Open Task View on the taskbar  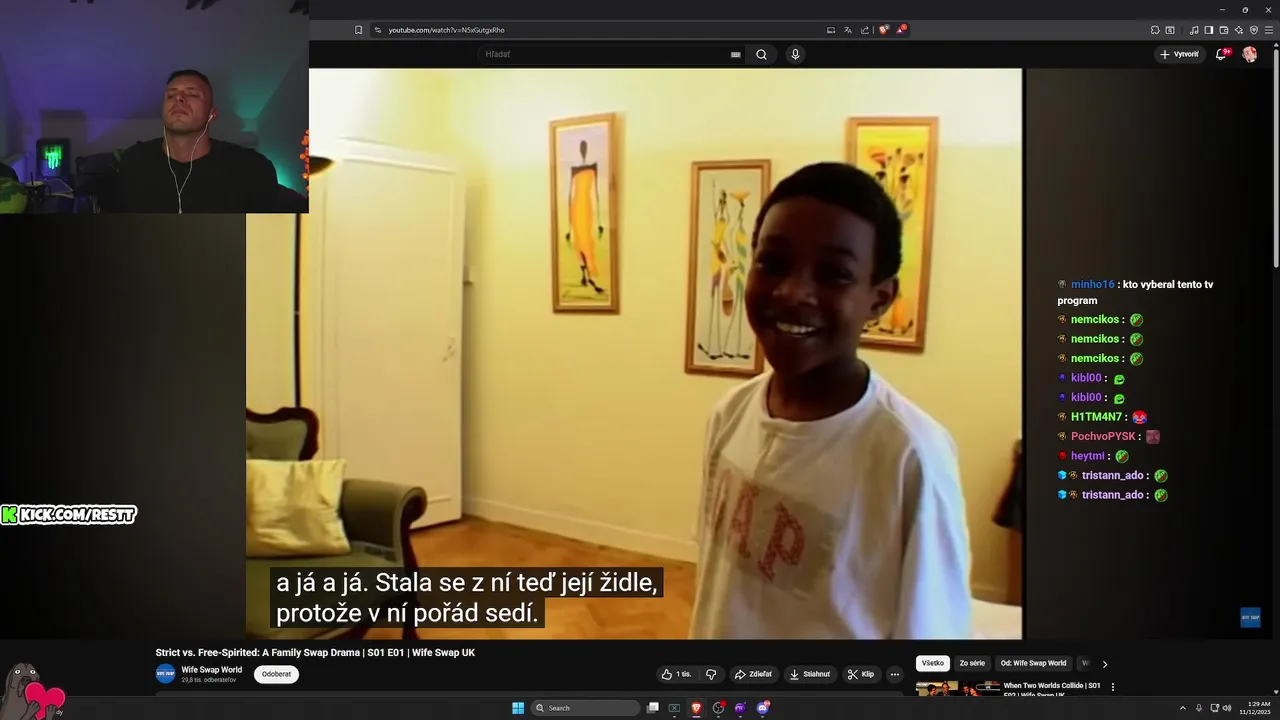pyautogui.click(x=653, y=708)
